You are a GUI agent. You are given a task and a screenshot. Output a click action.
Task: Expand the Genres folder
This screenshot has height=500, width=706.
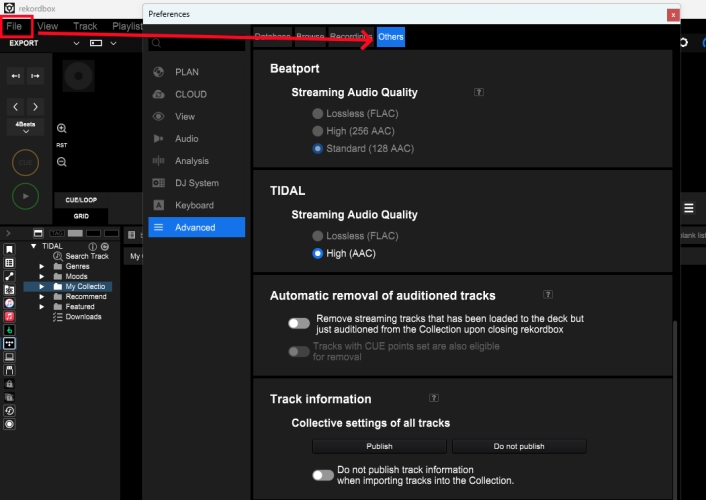(x=42, y=267)
